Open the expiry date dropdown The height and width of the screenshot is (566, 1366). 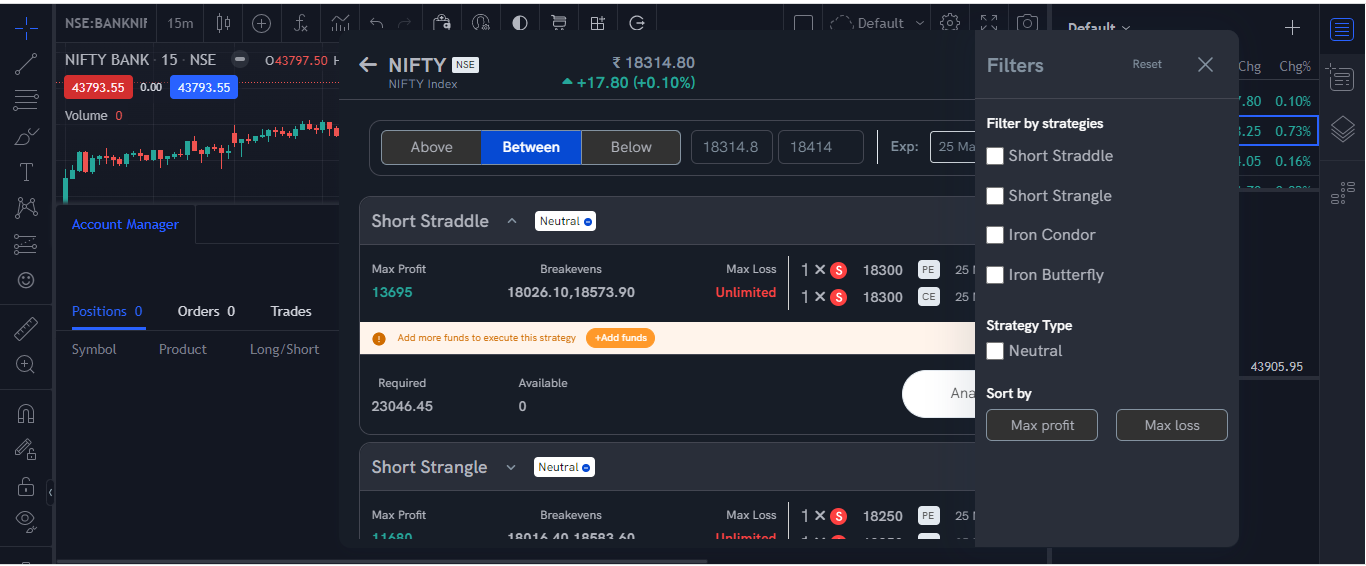953,147
